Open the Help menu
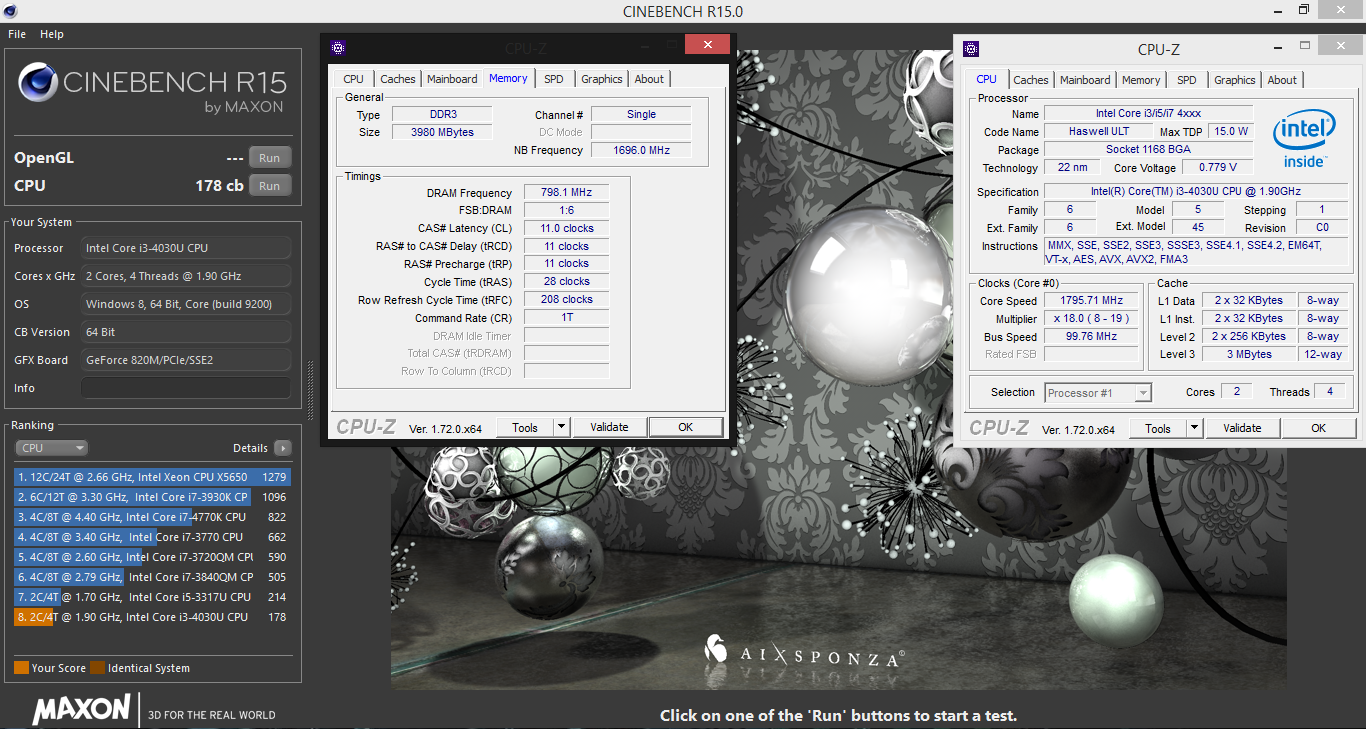 pyautogui.click(x=52, y=34)
